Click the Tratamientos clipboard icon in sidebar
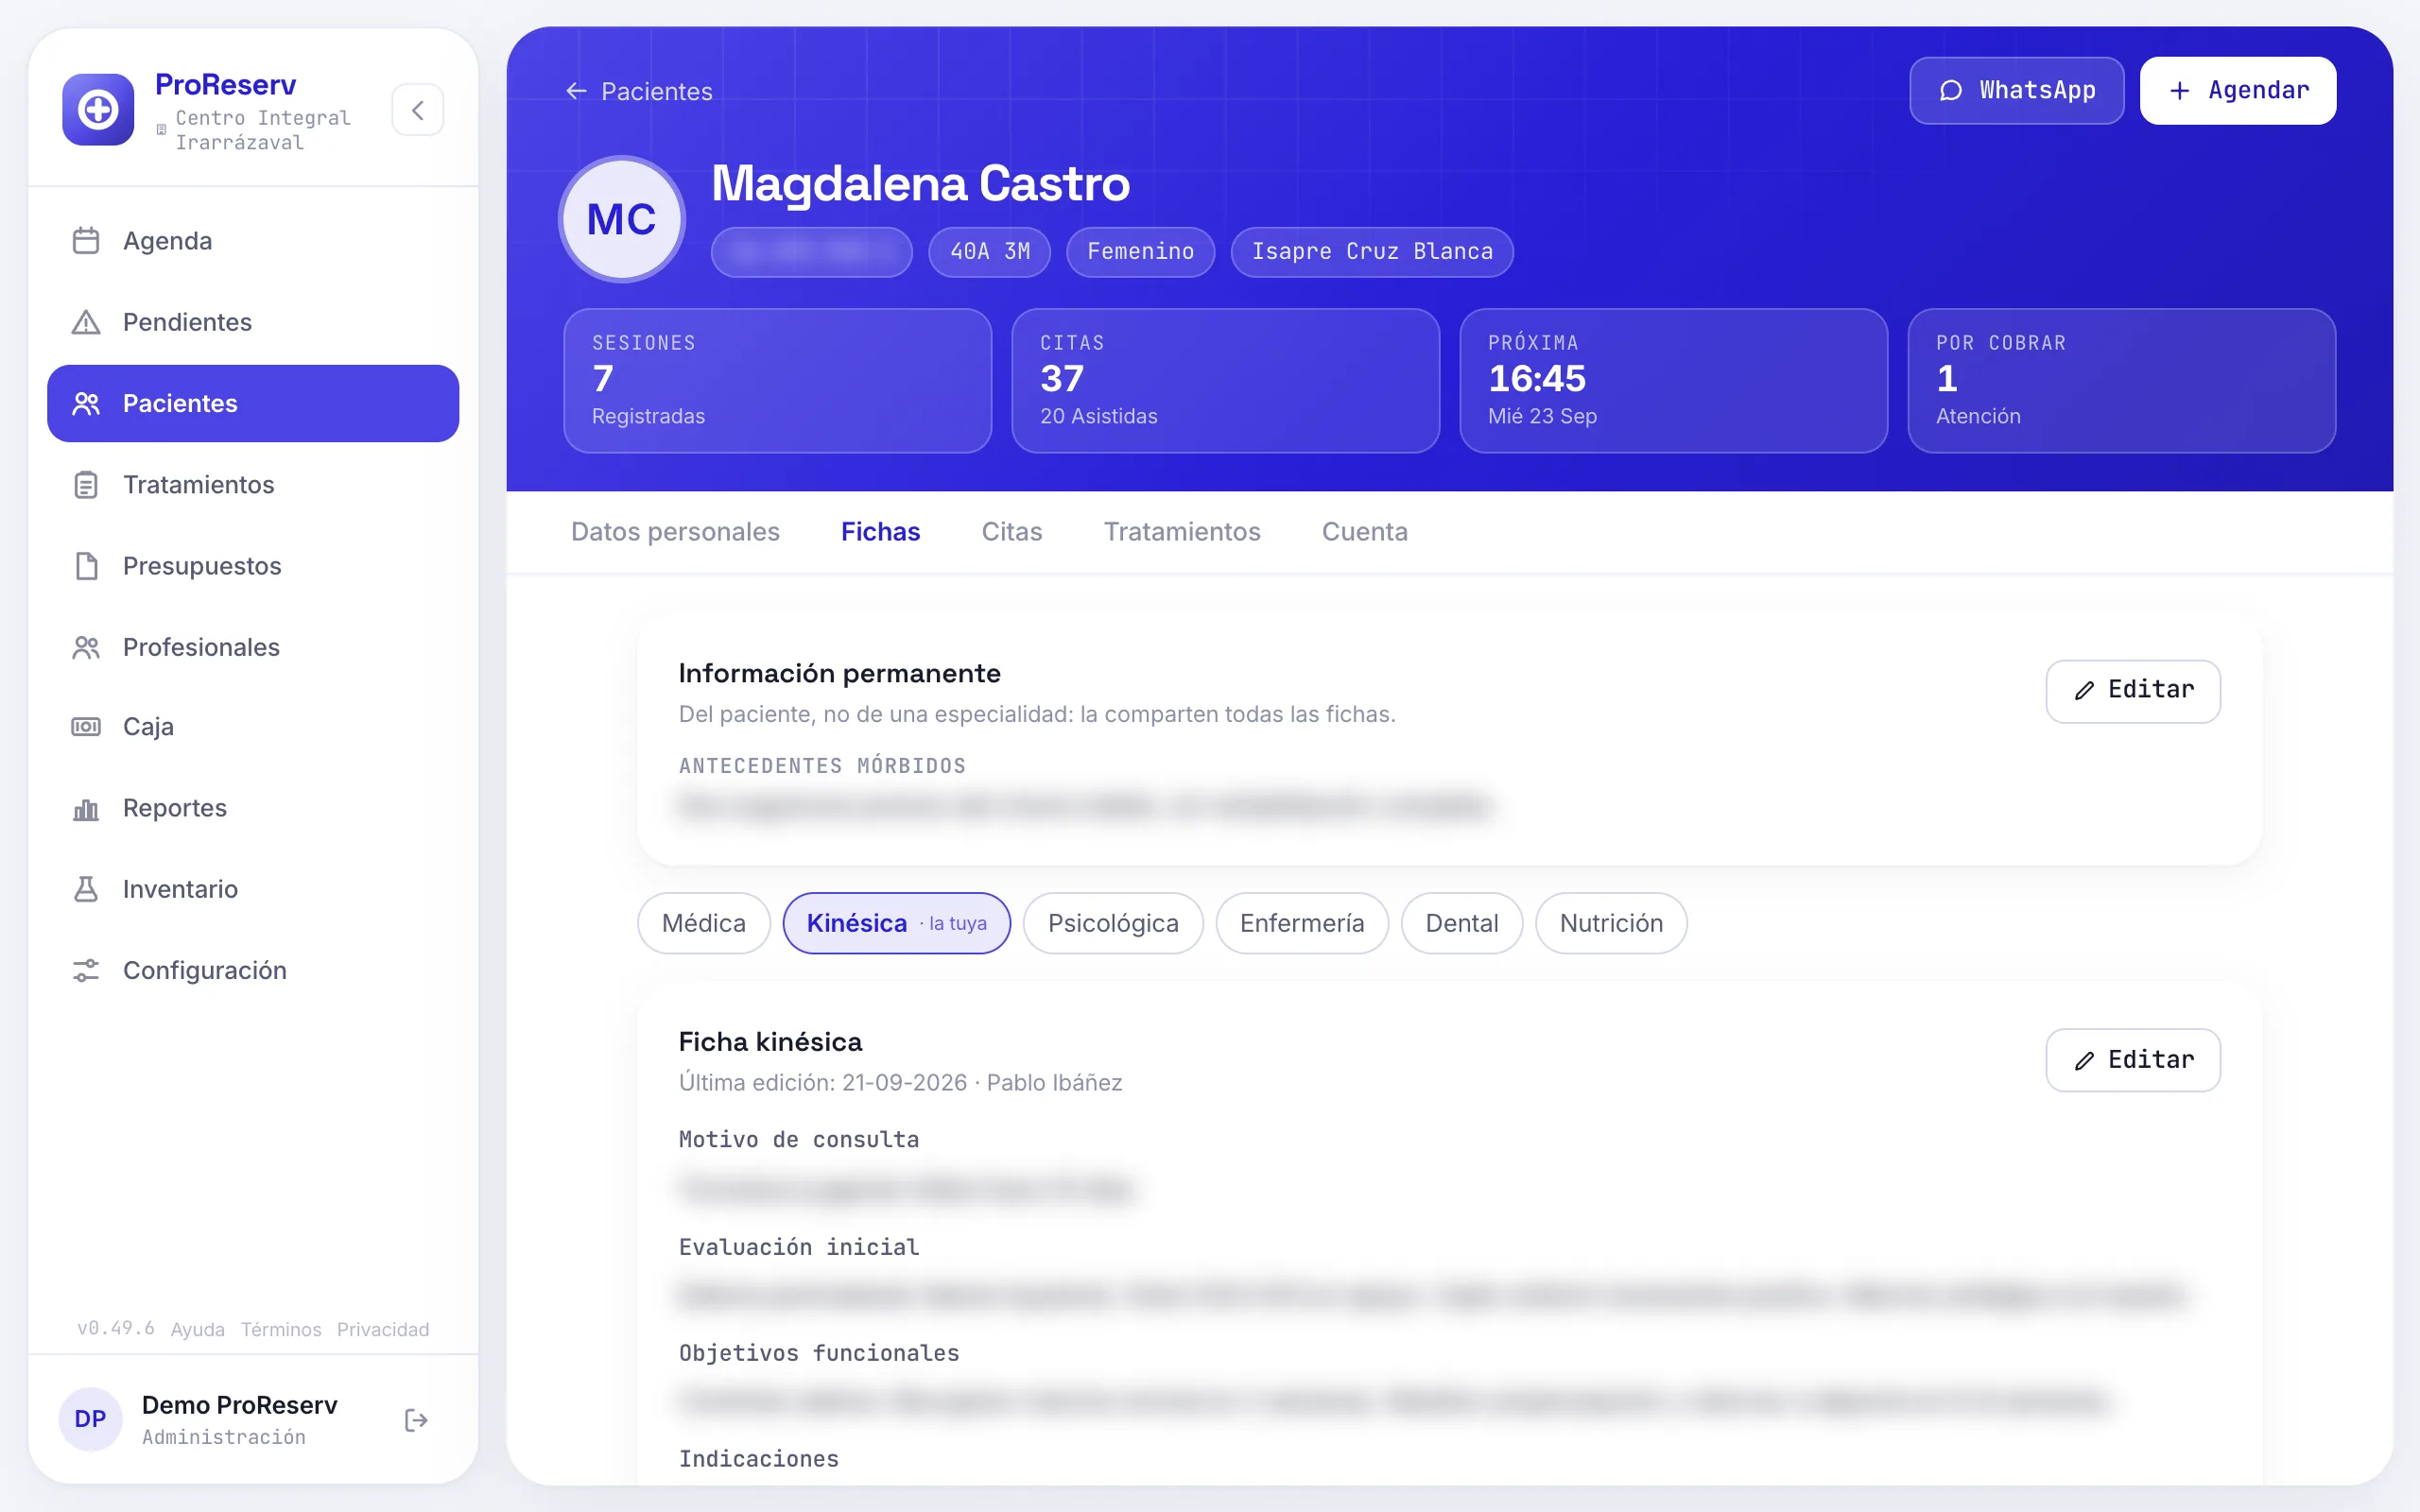 (x=86, y=485)
